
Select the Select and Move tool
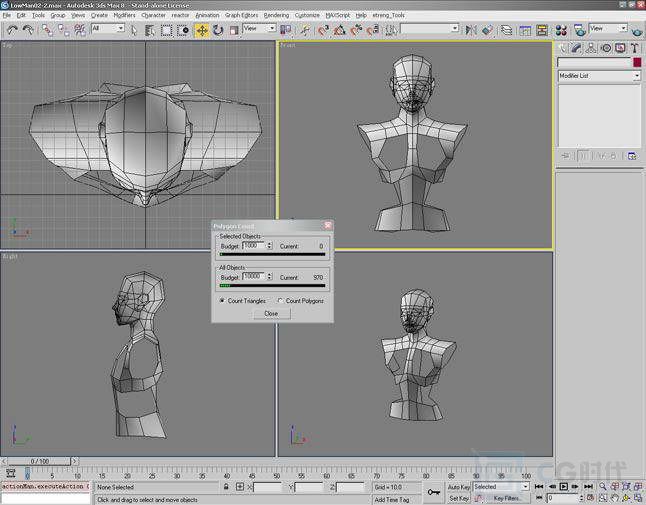(202, 30)
